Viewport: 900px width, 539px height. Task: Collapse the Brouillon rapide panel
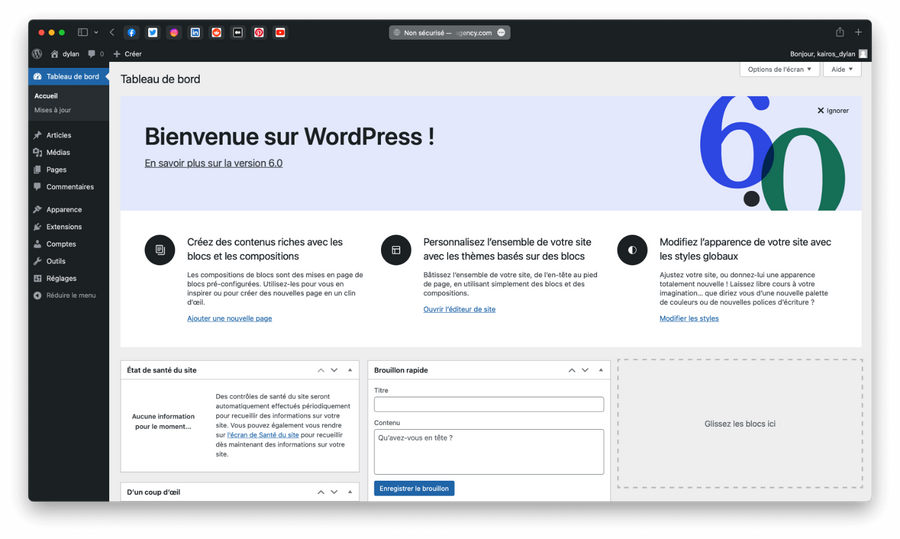[x=600, y=370]
